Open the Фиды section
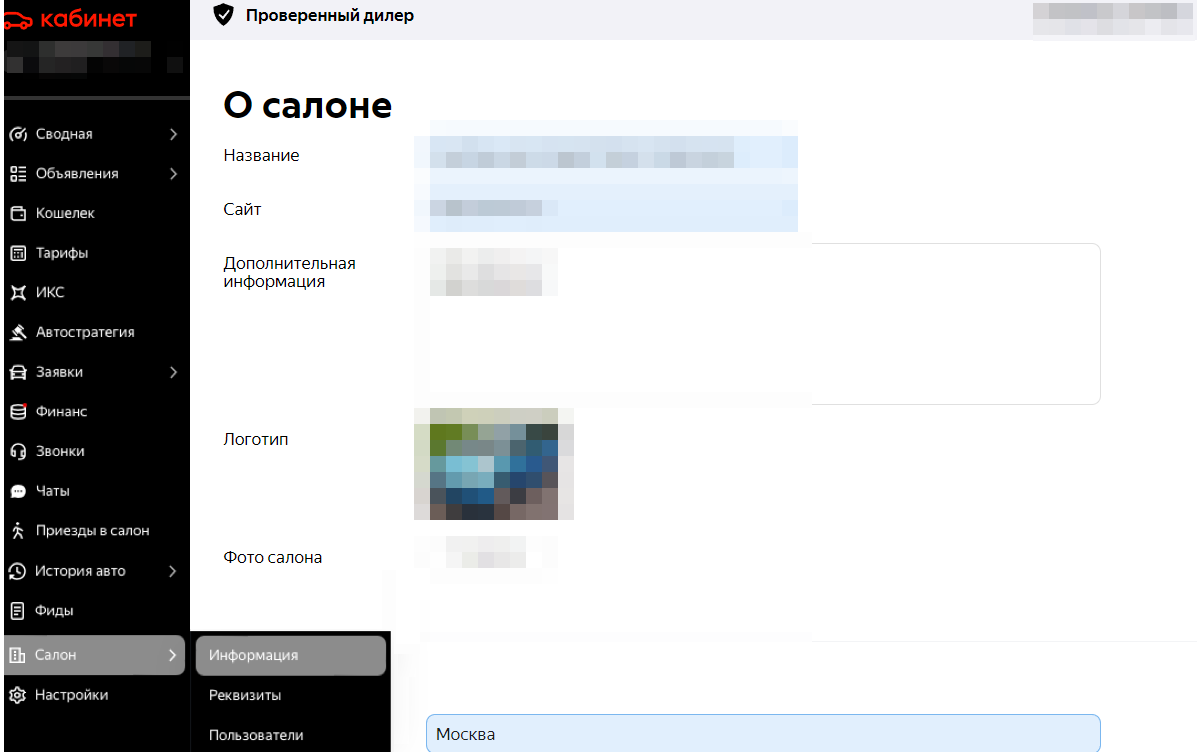Screen dimensions: 1197x752 [54, 610]
